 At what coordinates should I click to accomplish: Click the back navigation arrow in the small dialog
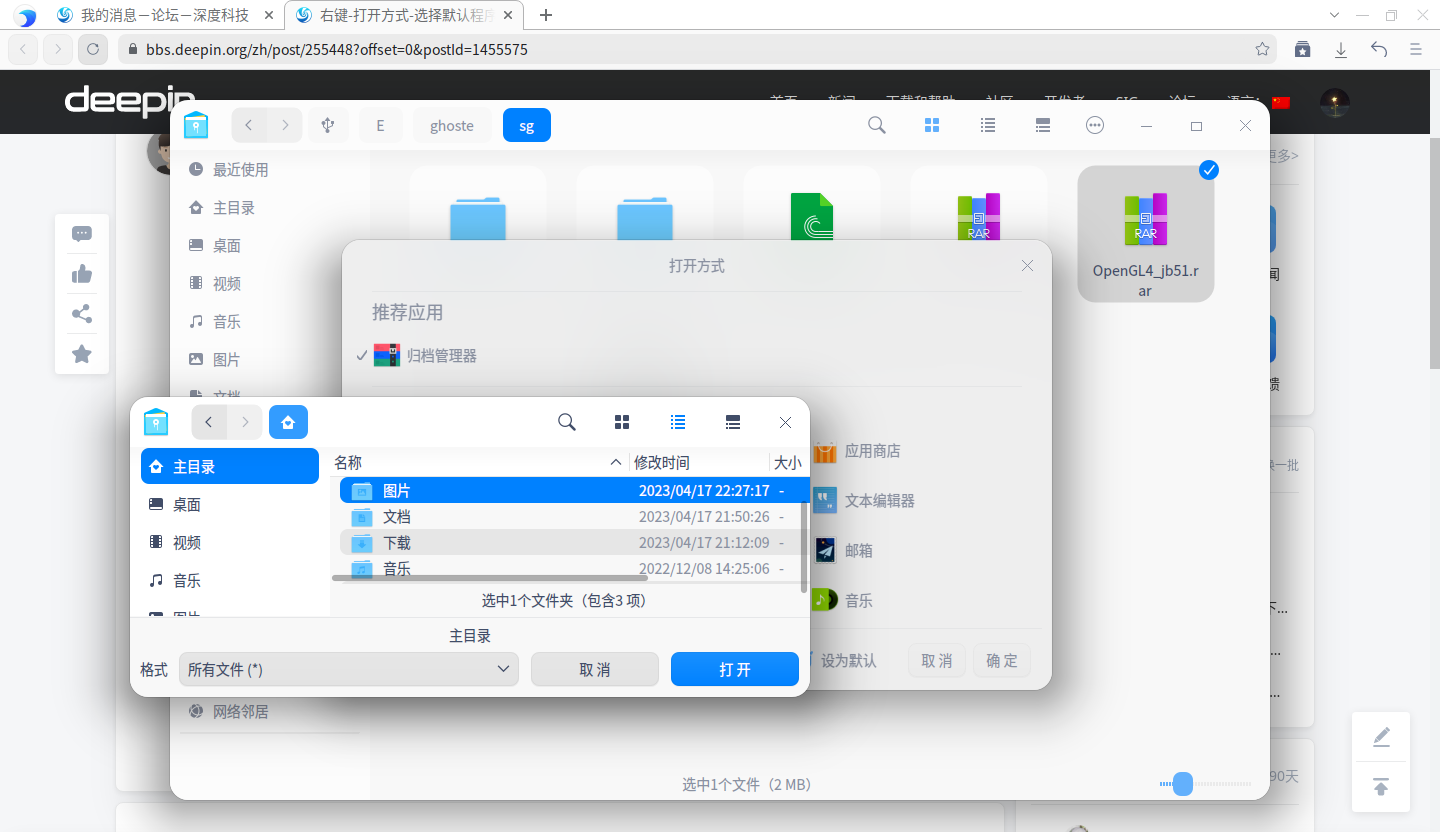tap(209, 422)
